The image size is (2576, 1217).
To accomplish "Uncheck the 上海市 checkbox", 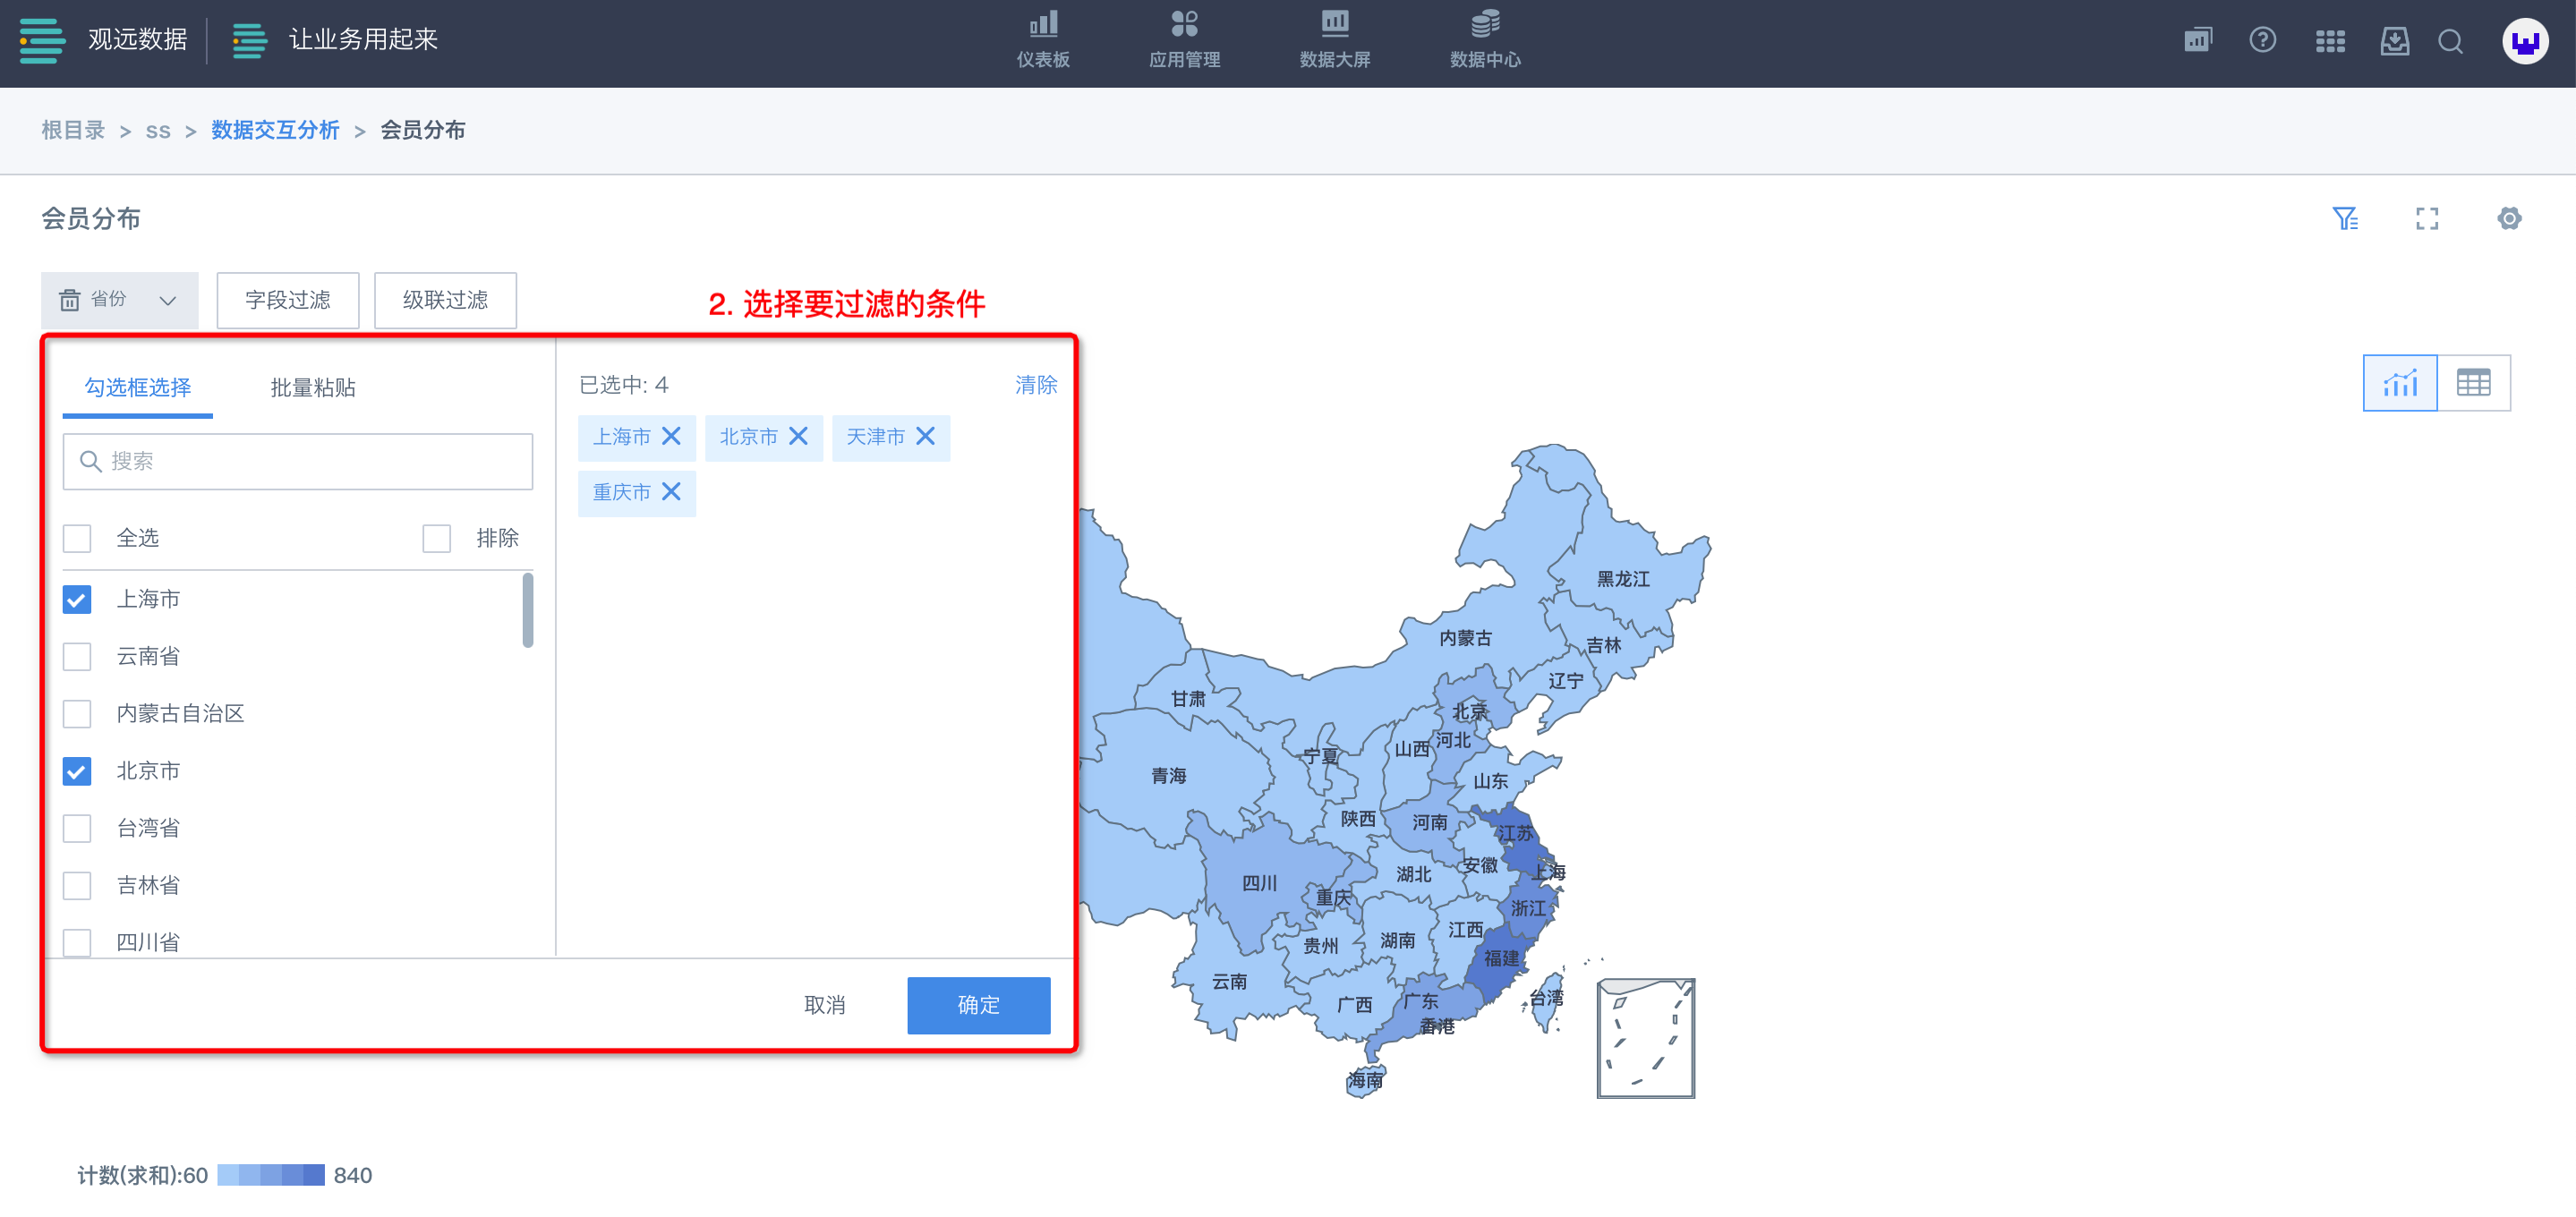I will tap(77, 599).
